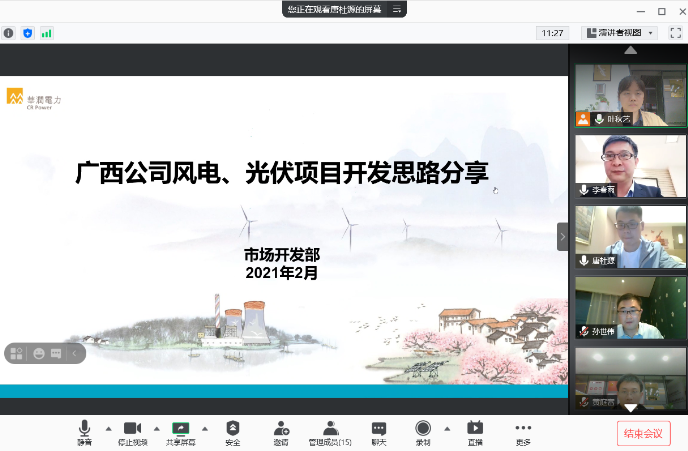Show previous participants with the up arrow
This screenshot has height=451, width=688.
[x=631, y=50]
